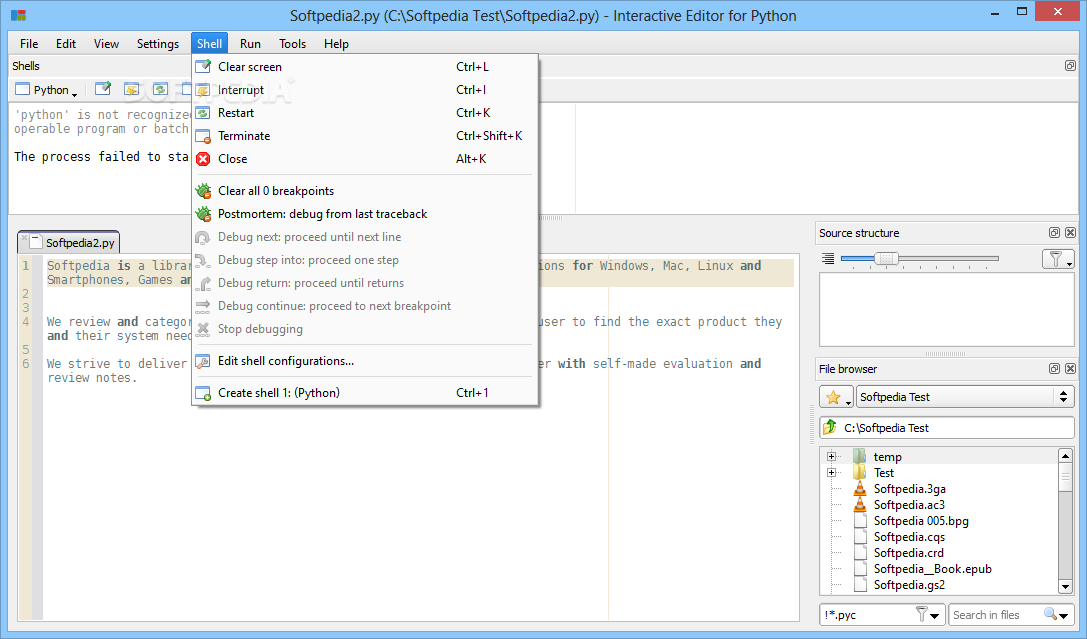Image resolution: width=1087 pixels, height=639 pixels.
Task: Open the Softpedia Test project combo box
Action: pos(965,397)
